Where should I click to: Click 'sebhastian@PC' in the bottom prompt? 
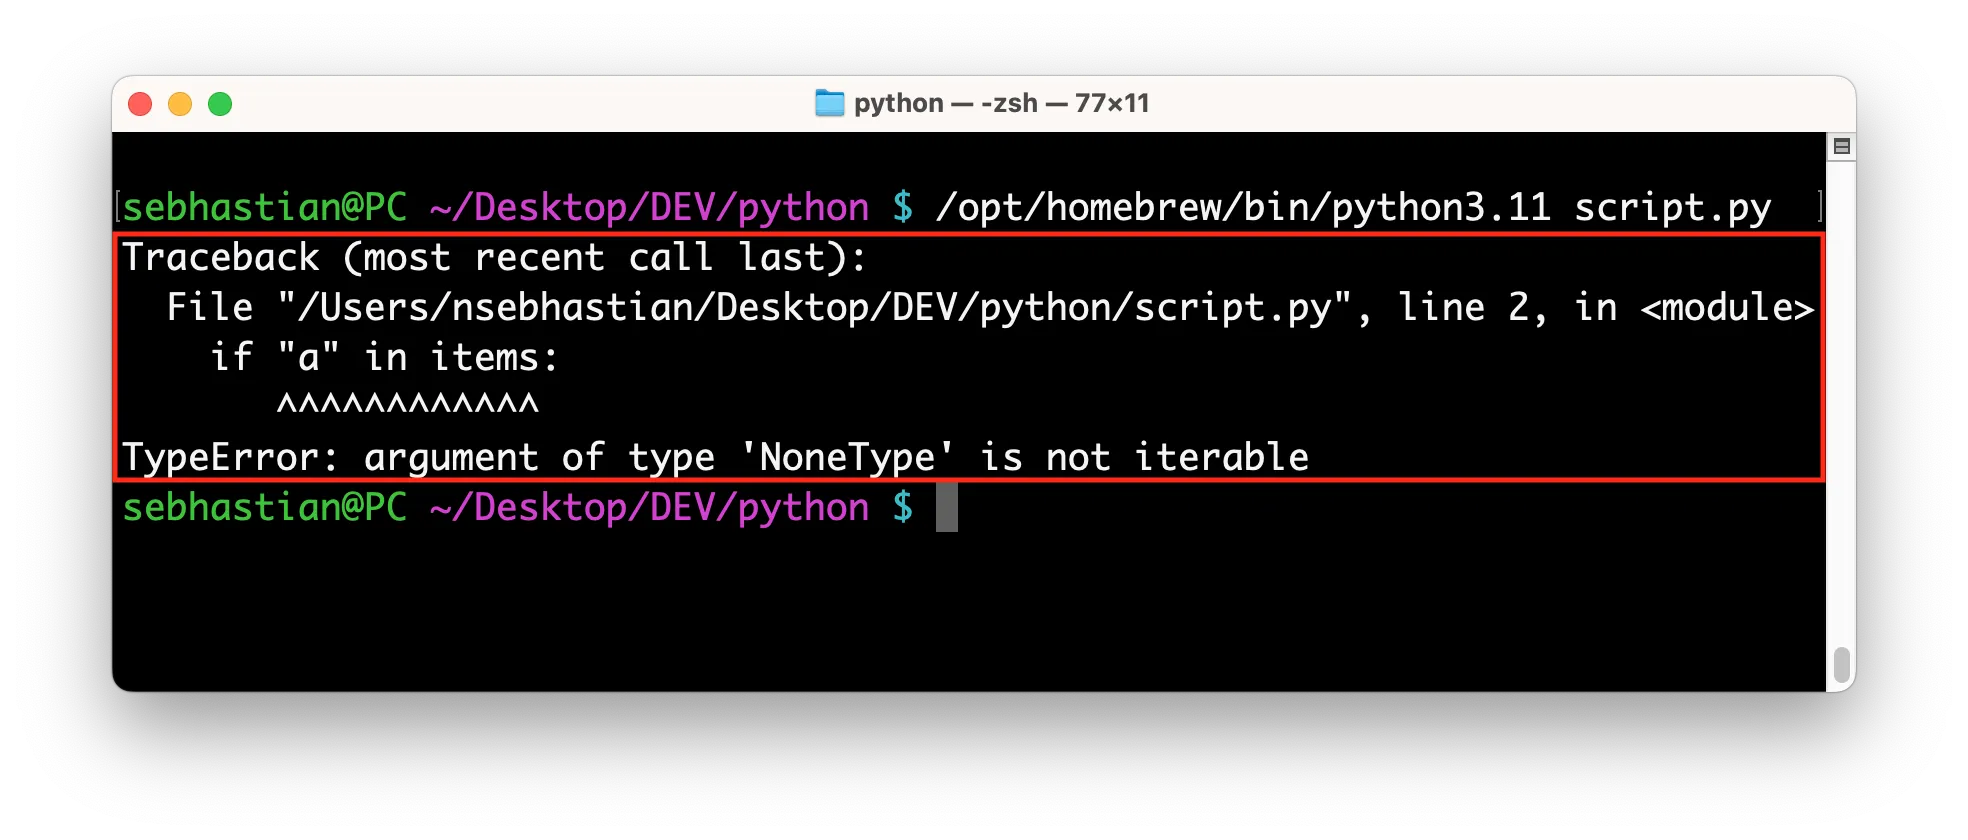[x=265, y=508]
